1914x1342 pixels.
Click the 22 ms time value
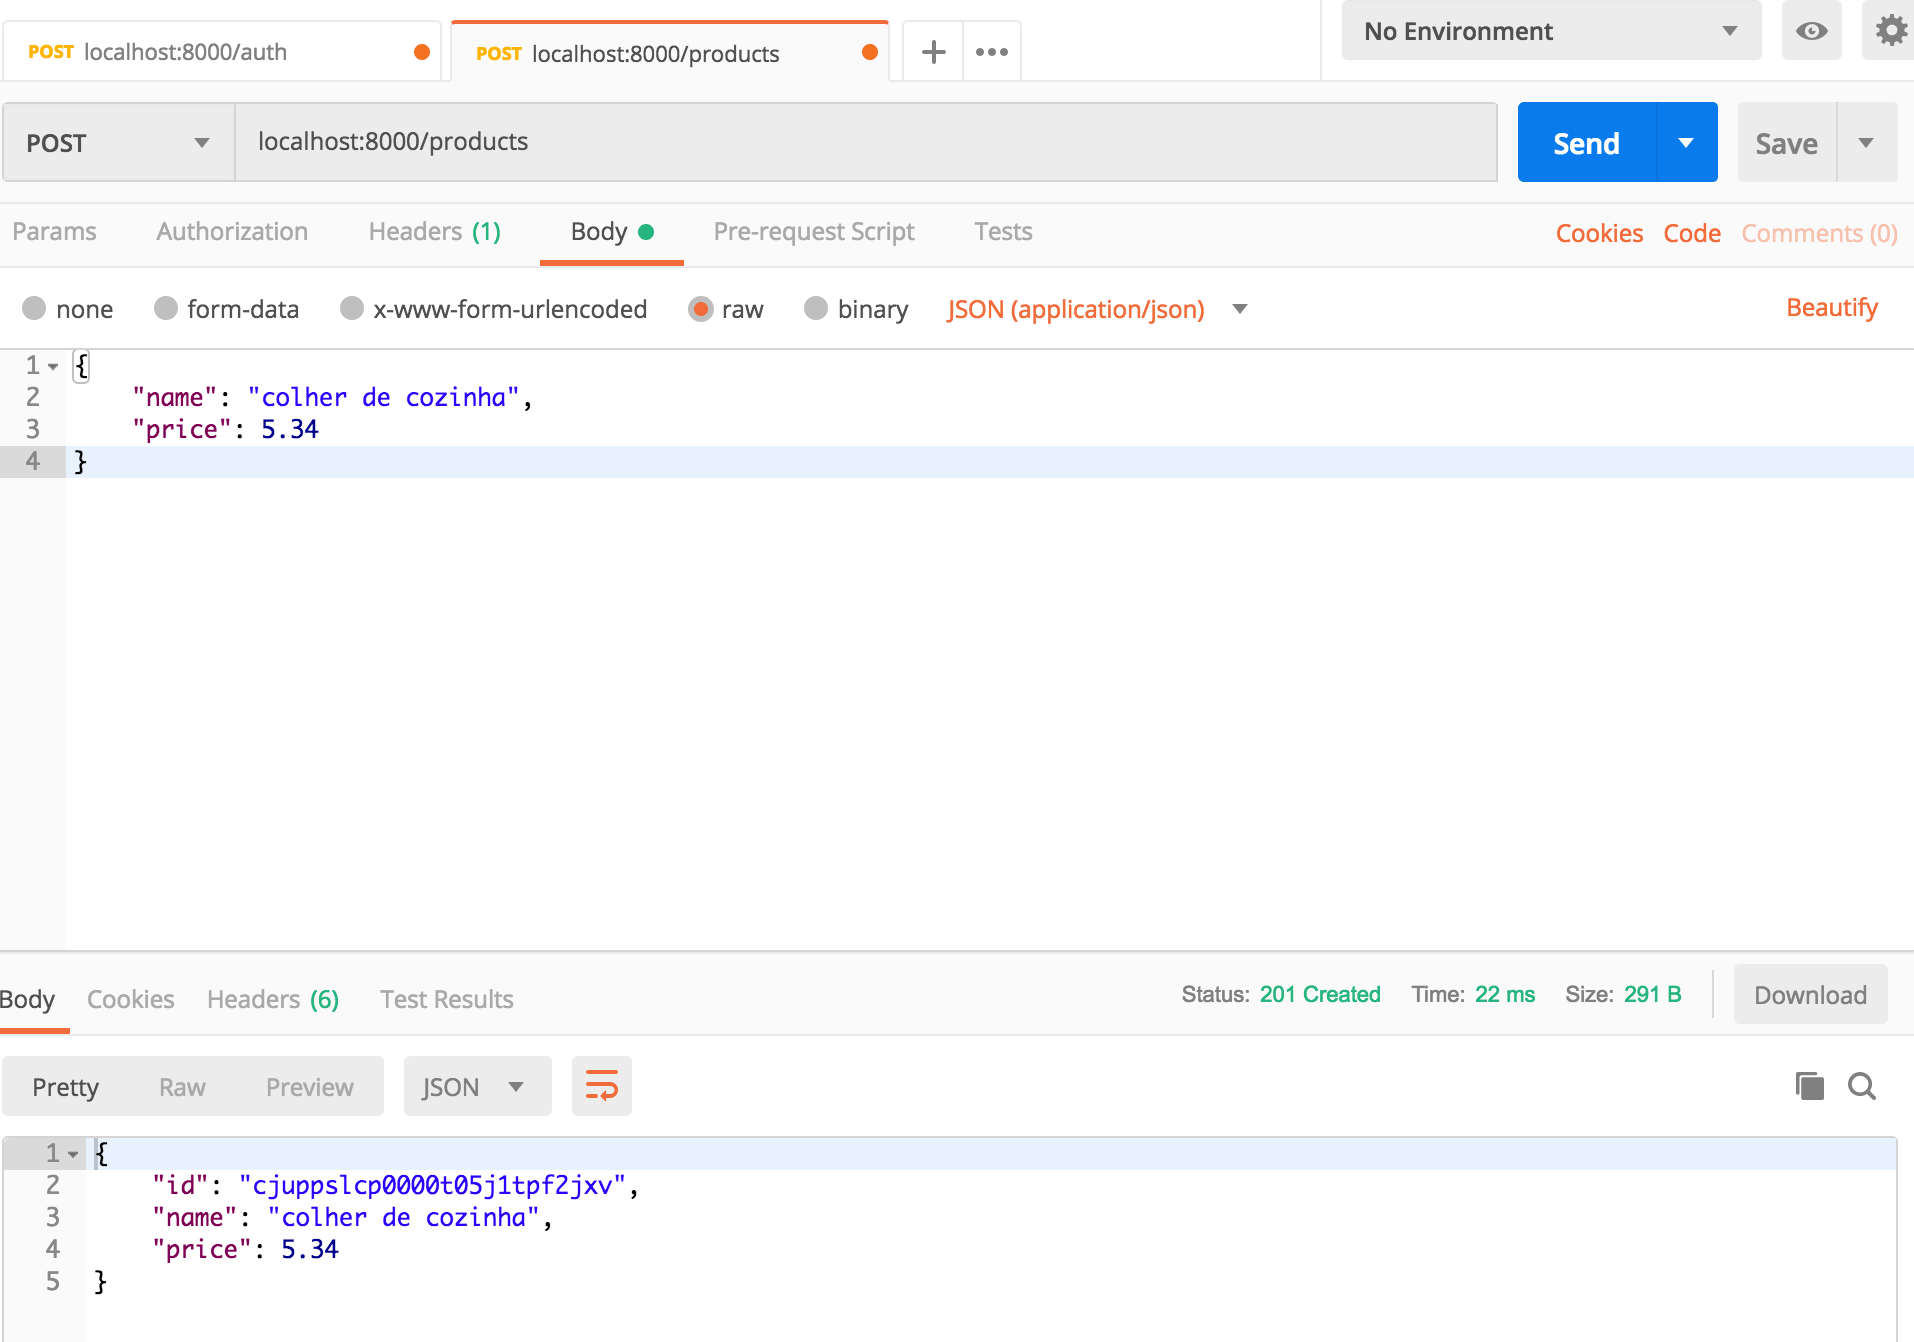(1504, 995)
